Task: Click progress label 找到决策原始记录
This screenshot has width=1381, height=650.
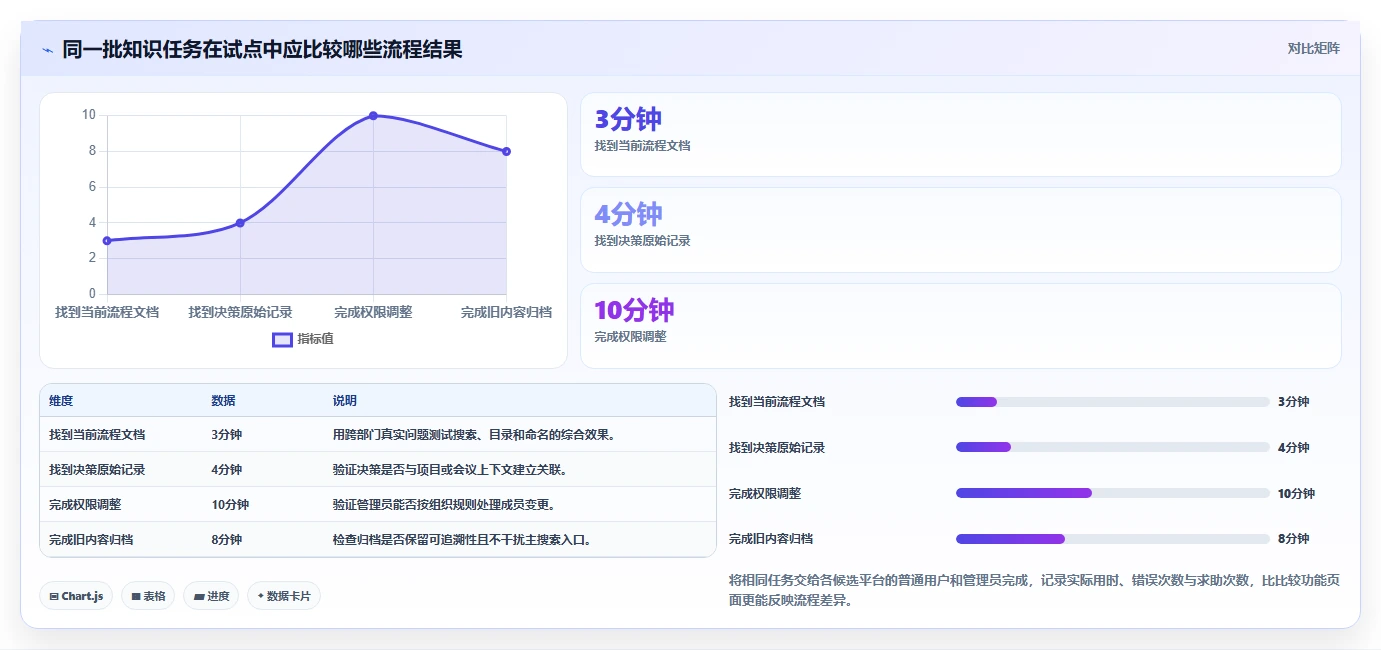Action: (777, 448)
